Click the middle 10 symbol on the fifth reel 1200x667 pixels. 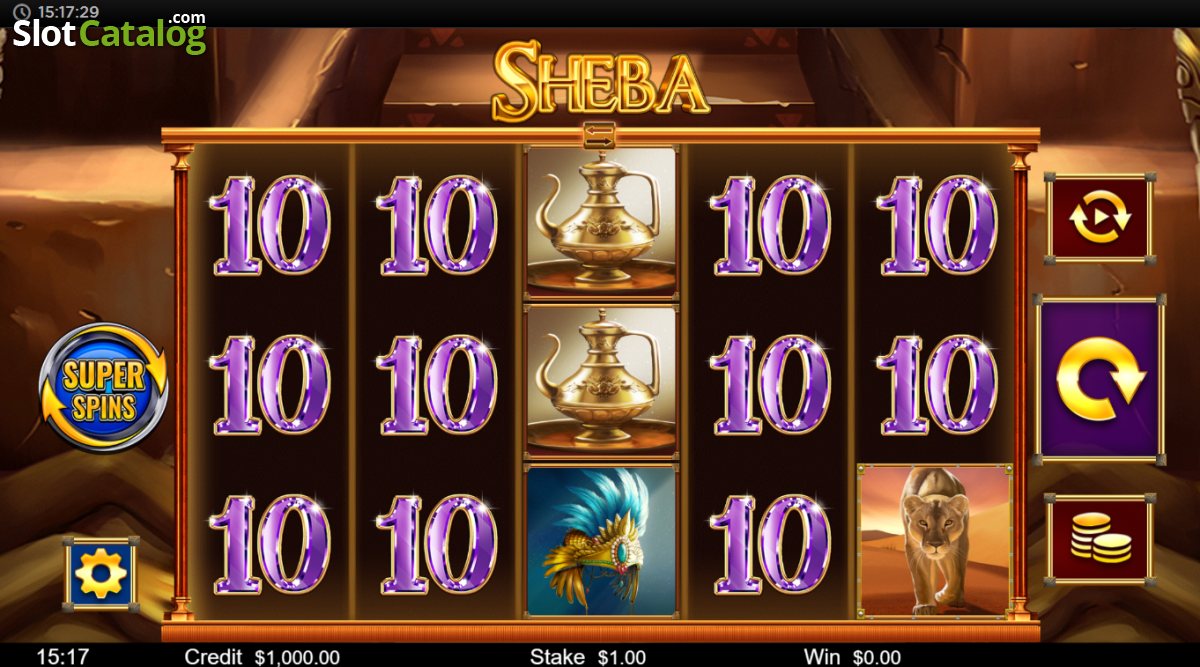(937, 384)
